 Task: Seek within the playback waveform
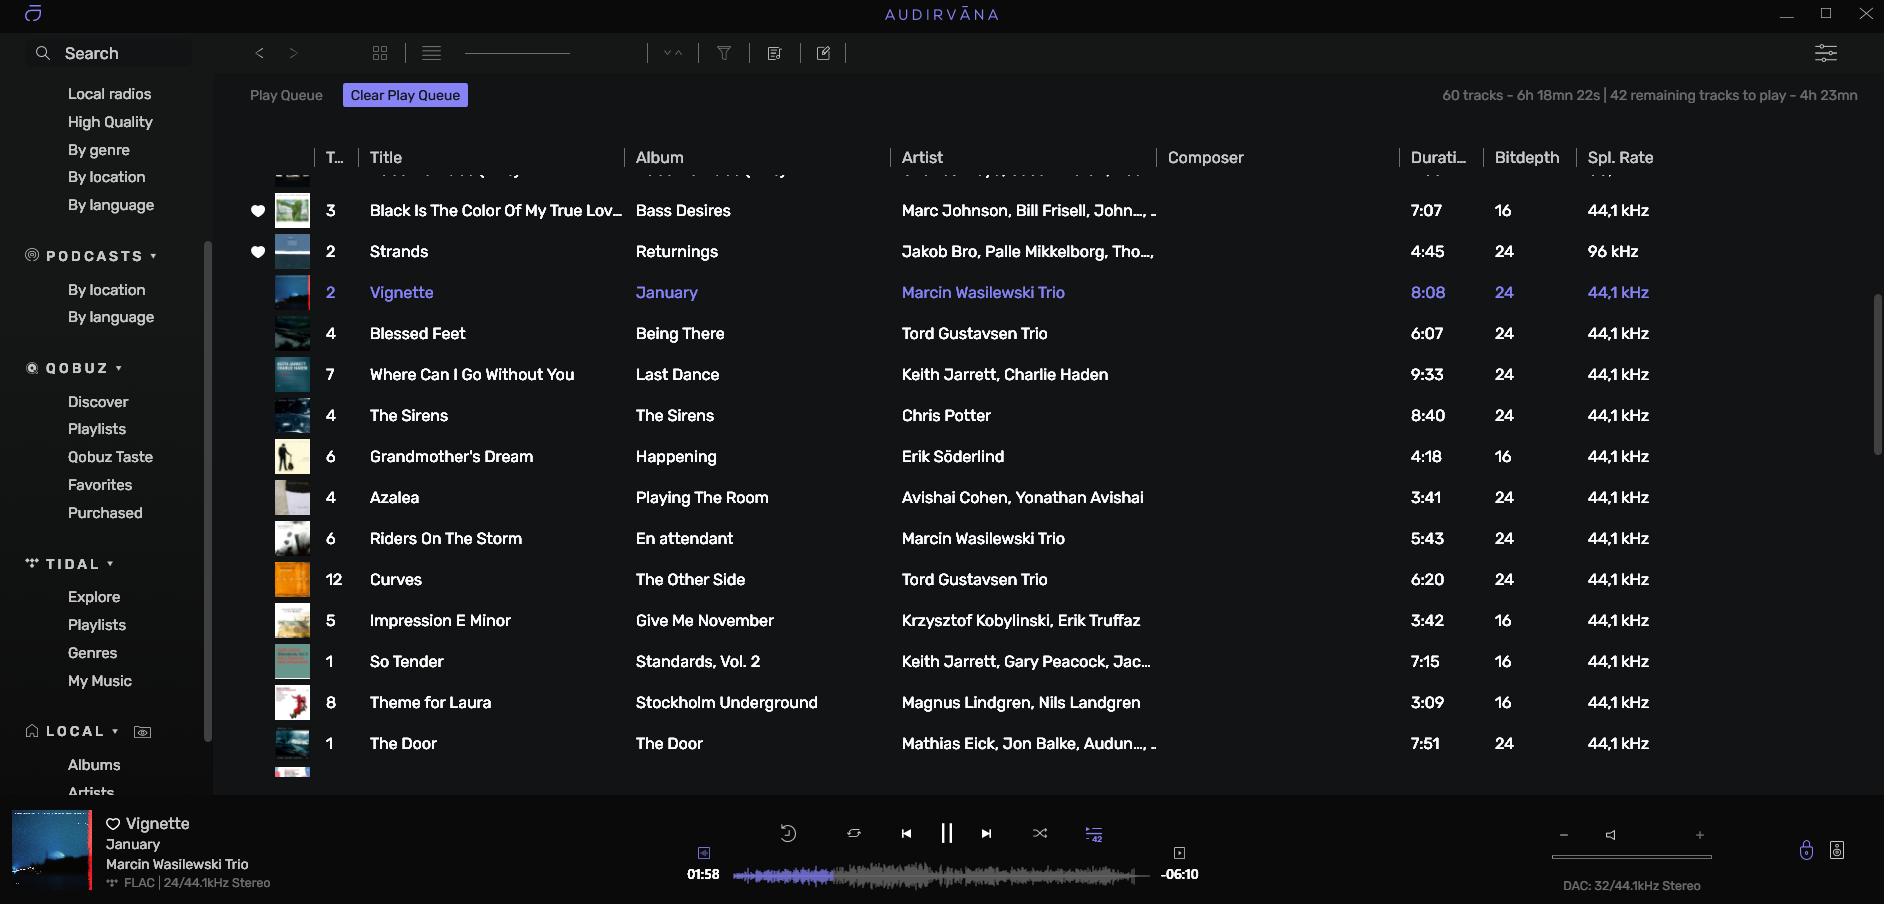coord(941,876)
